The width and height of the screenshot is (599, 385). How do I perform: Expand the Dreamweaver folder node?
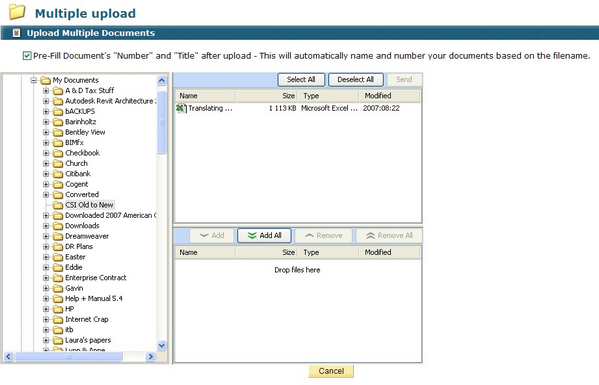click(x=46, y=236)
